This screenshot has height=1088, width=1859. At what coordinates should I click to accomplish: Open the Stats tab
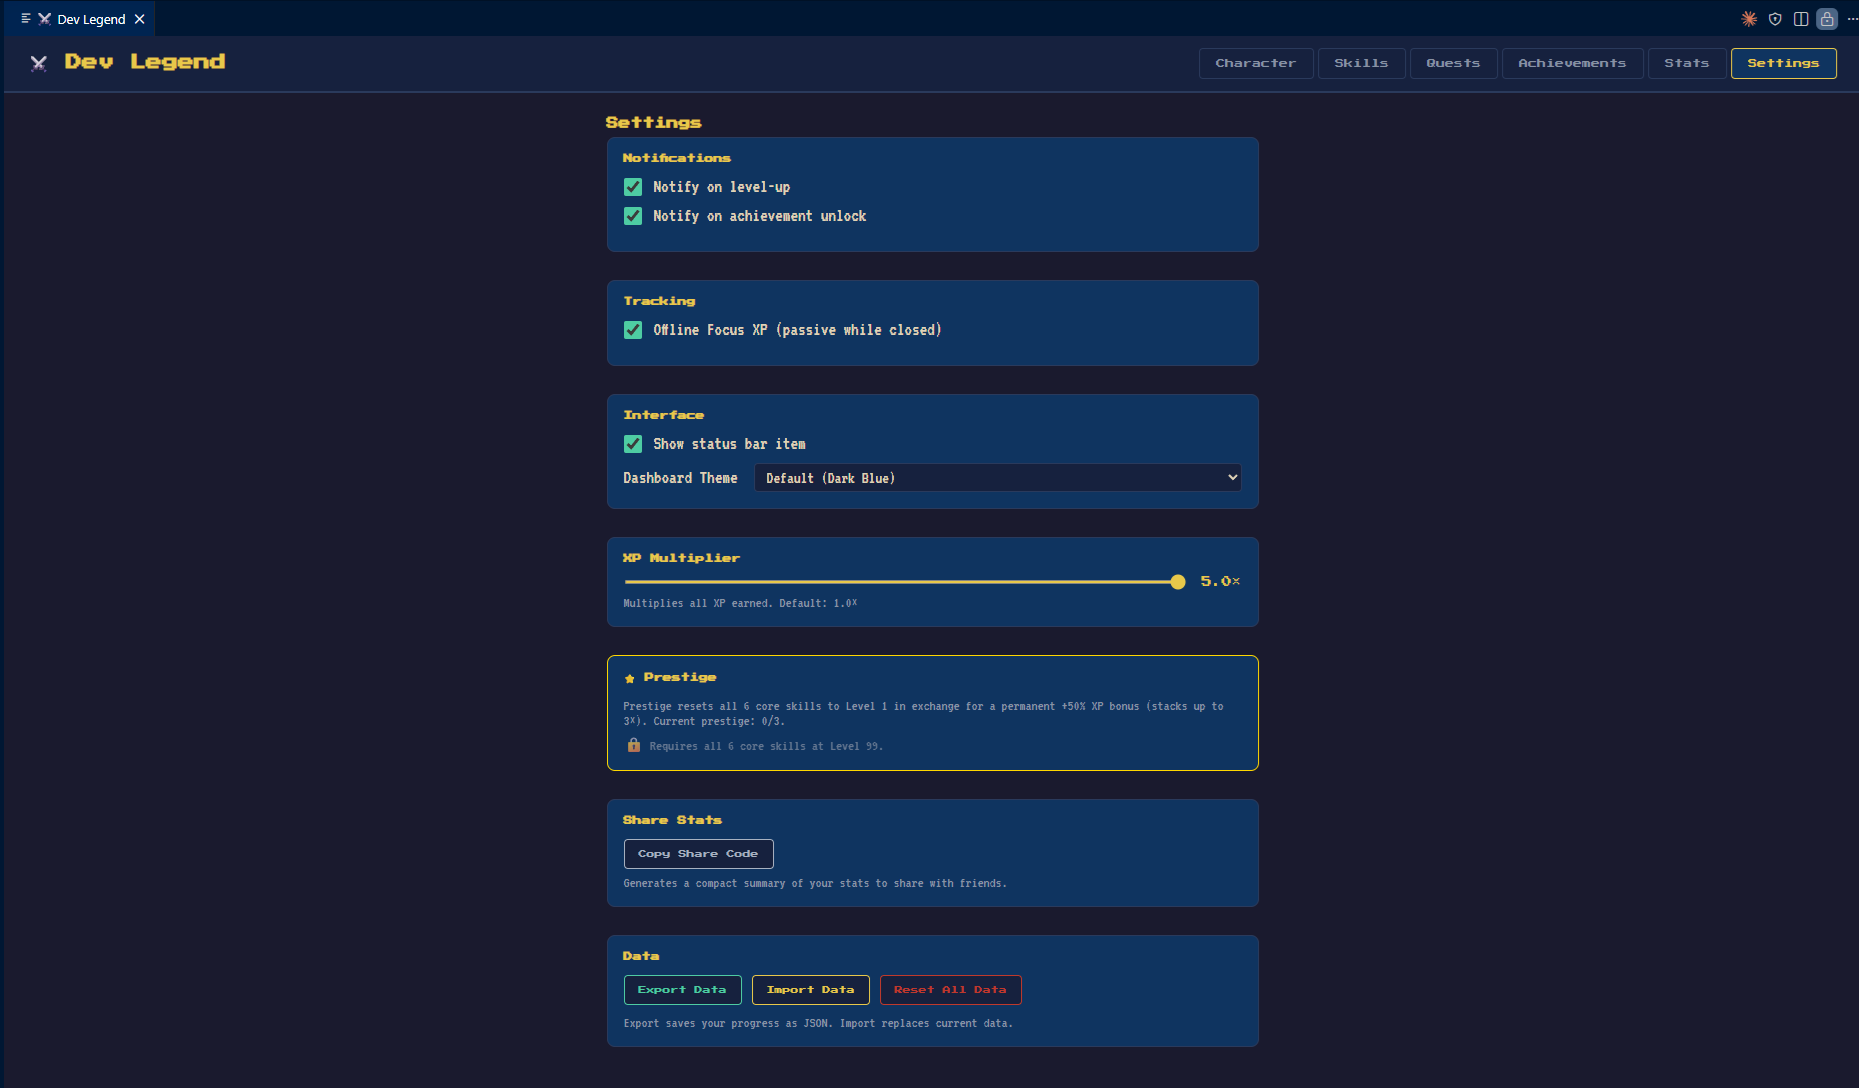[x=1686, y=63]
